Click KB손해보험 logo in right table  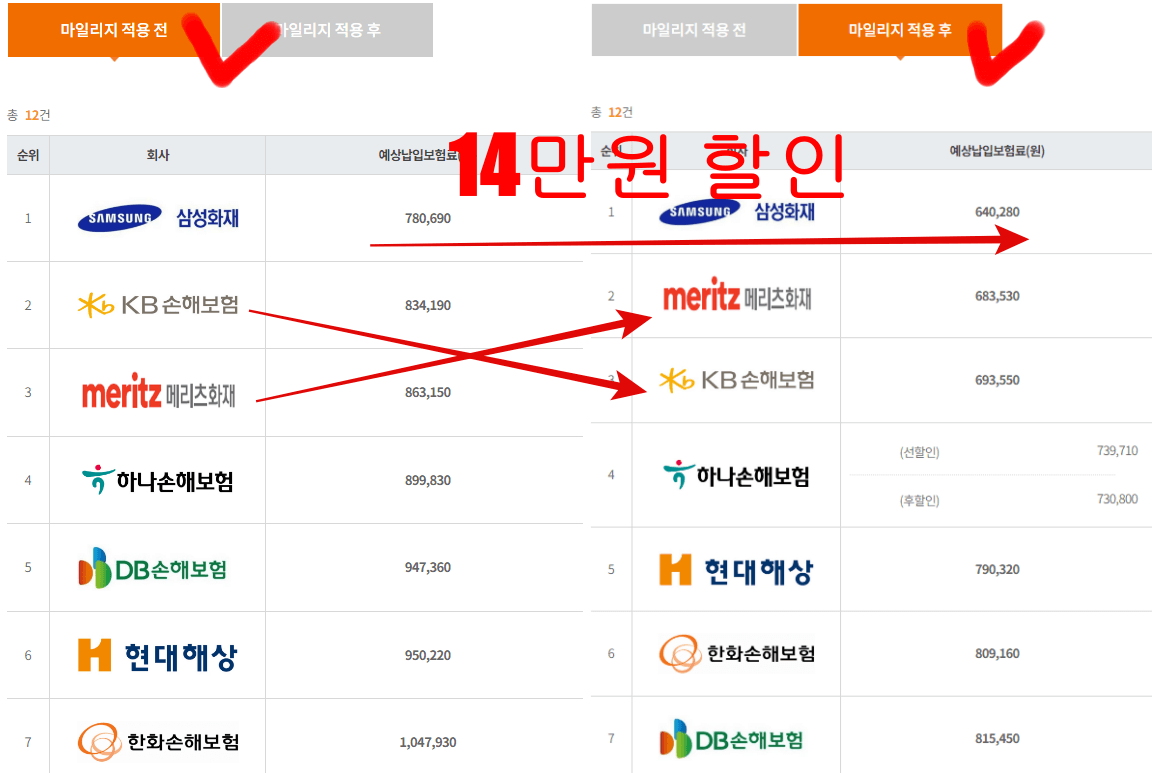tap(737, 380)
